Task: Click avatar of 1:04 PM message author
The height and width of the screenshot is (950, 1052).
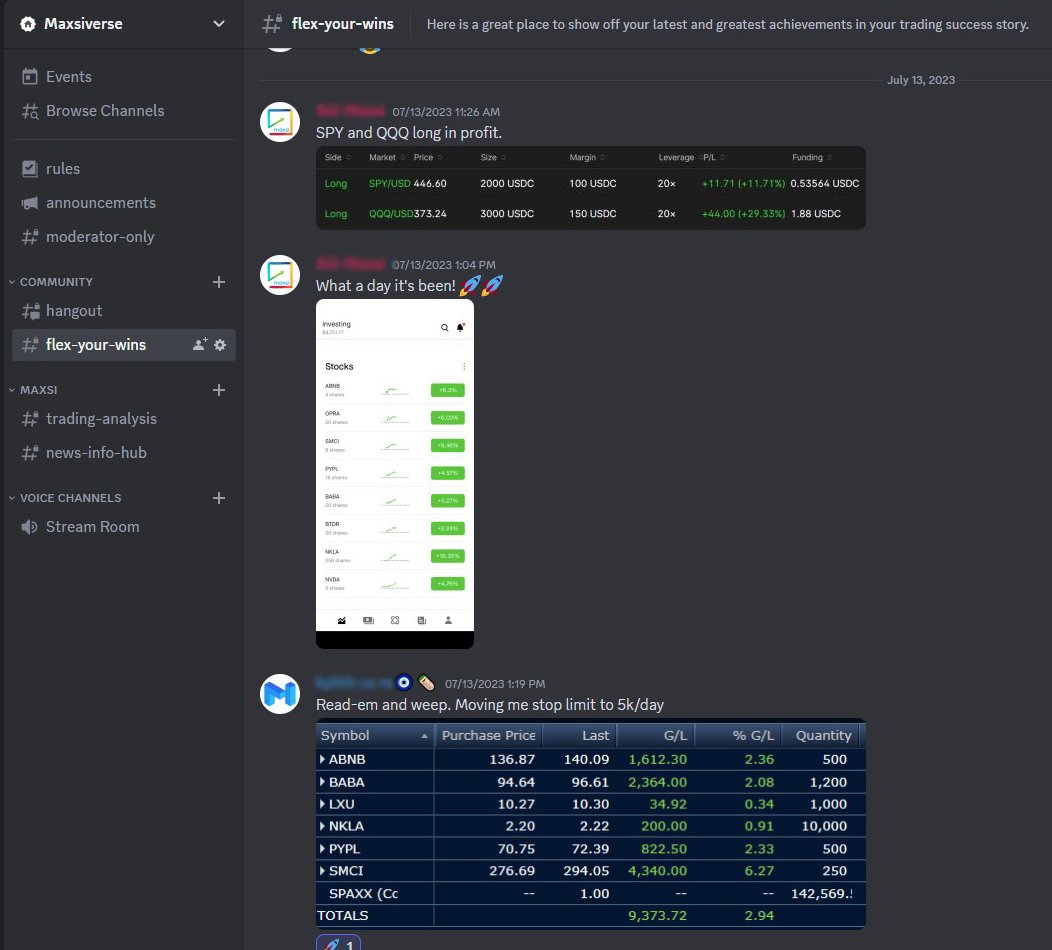Action: (280, 275)
